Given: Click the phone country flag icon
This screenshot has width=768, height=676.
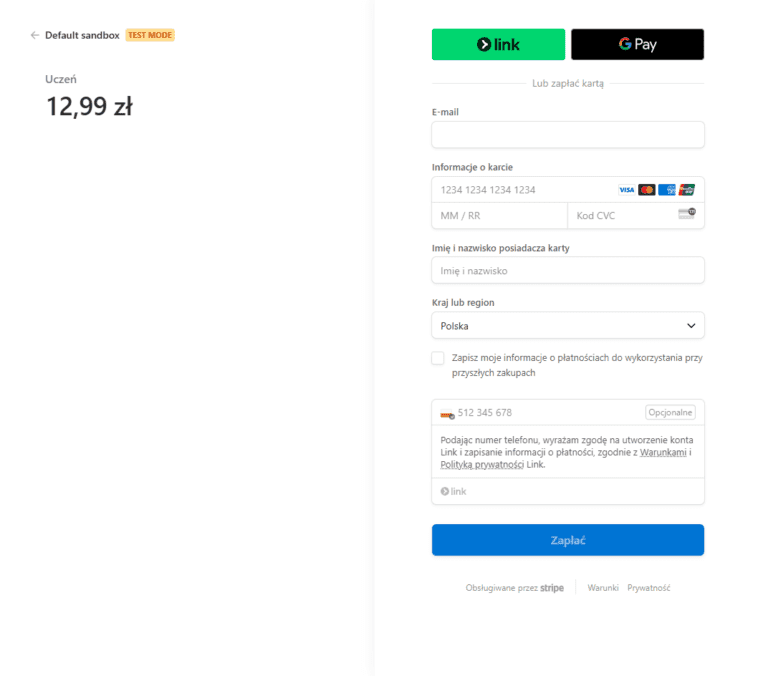Looking at the screenshot, I should 447,413.
